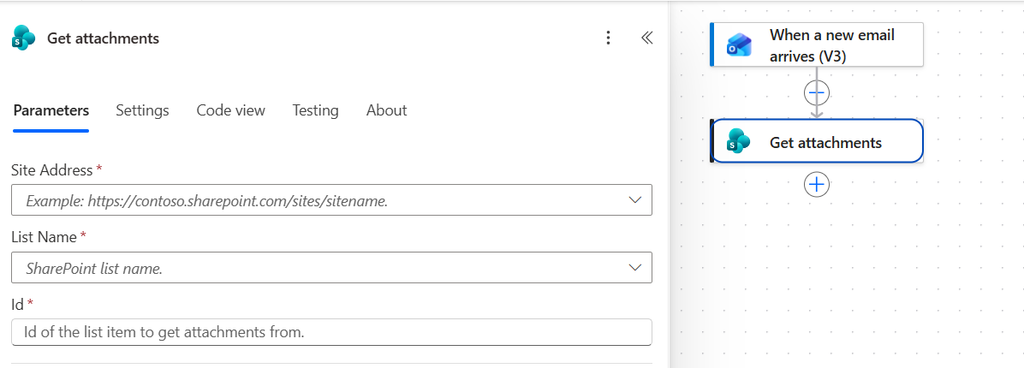Click the SharePoint icon on Get attachments card
Viewport: 1024px width, 368px height.
739,141
